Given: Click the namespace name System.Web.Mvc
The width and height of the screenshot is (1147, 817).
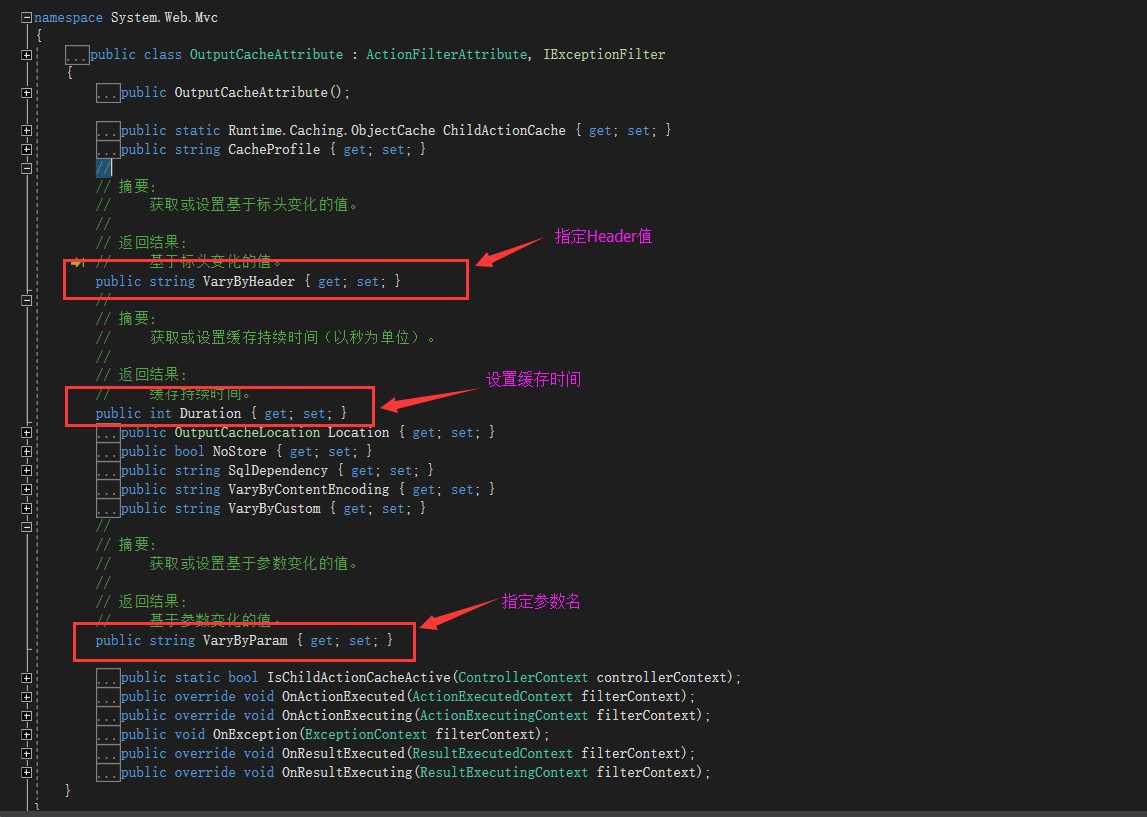Looking at the screenshot, I should point(164,18).
